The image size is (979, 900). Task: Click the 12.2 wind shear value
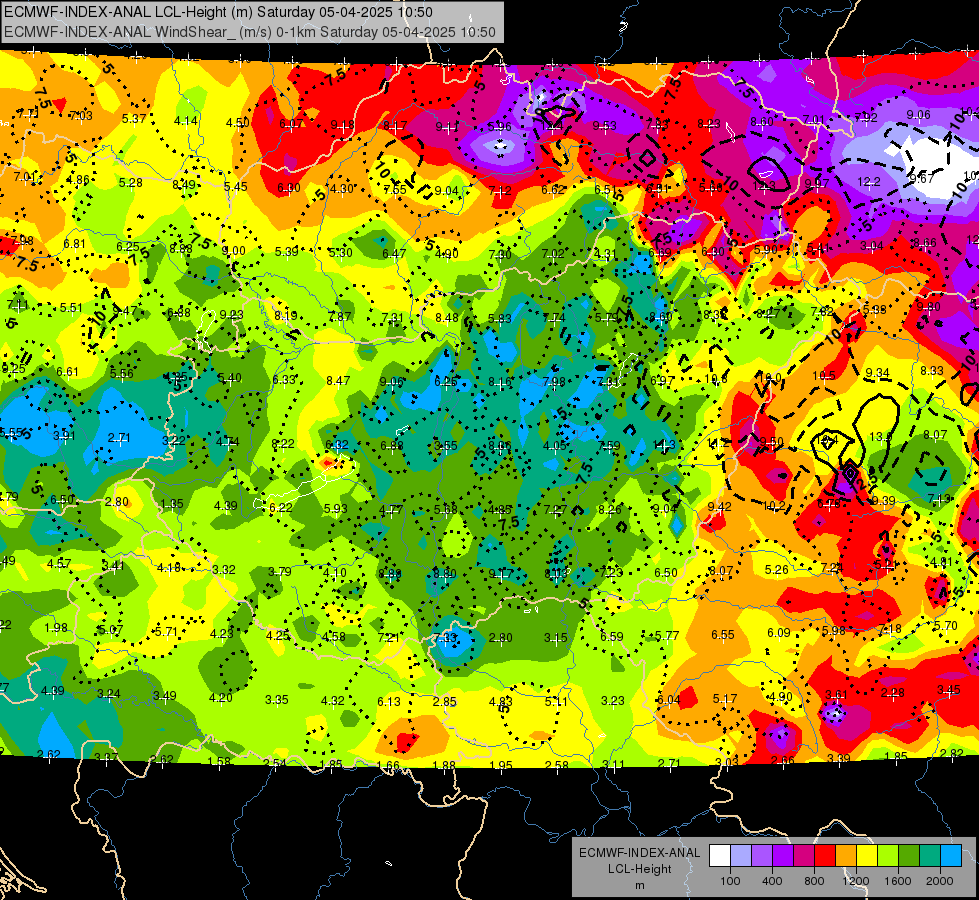868,181
